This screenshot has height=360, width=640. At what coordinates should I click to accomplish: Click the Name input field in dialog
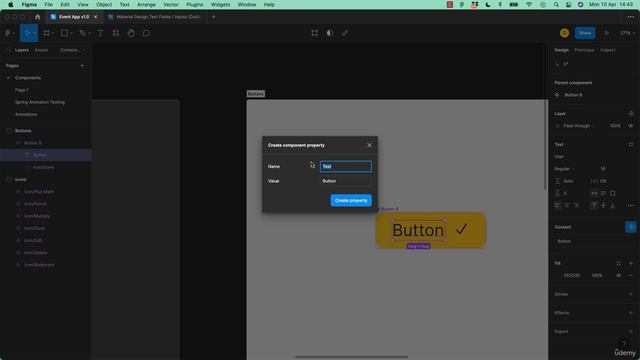click(x=346, y=167)
